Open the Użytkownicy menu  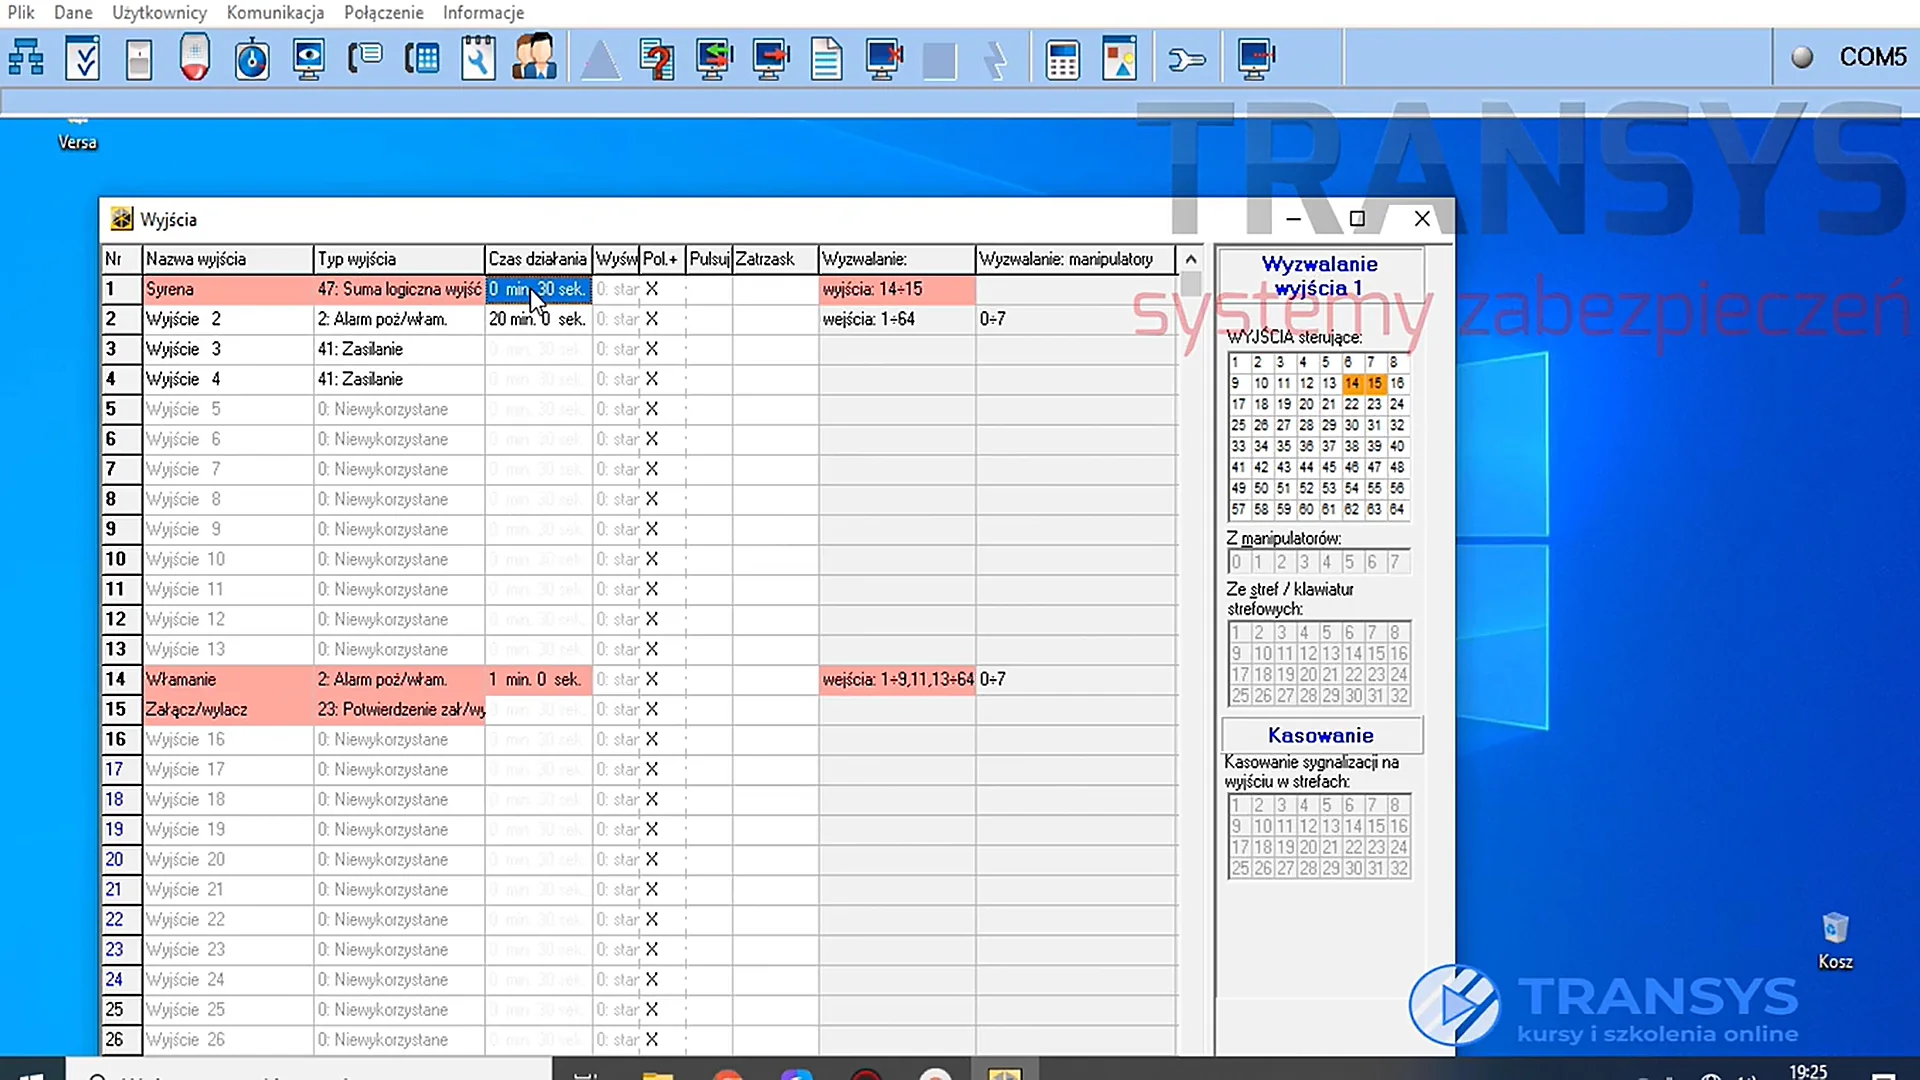[159, 13]
